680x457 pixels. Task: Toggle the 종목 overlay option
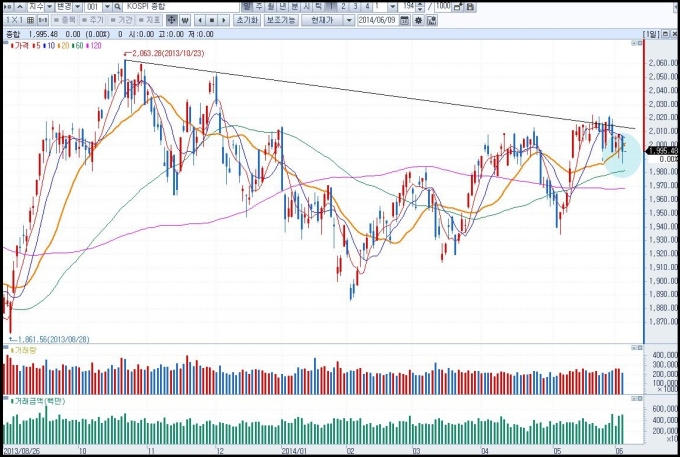tap(64, 20)
